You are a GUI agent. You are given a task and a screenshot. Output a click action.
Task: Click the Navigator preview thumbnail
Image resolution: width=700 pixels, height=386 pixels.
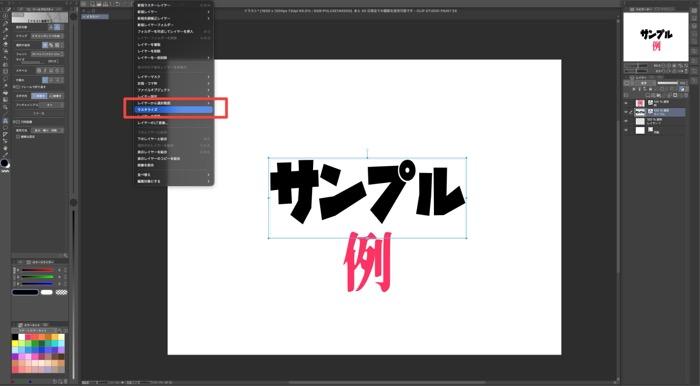pos(656,37)
